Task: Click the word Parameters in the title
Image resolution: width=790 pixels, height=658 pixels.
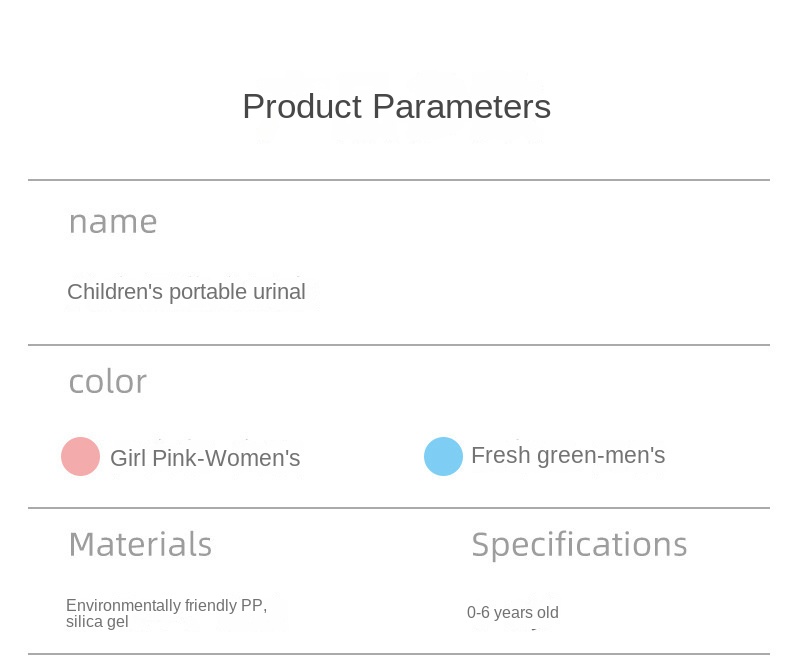Action: 461,106
